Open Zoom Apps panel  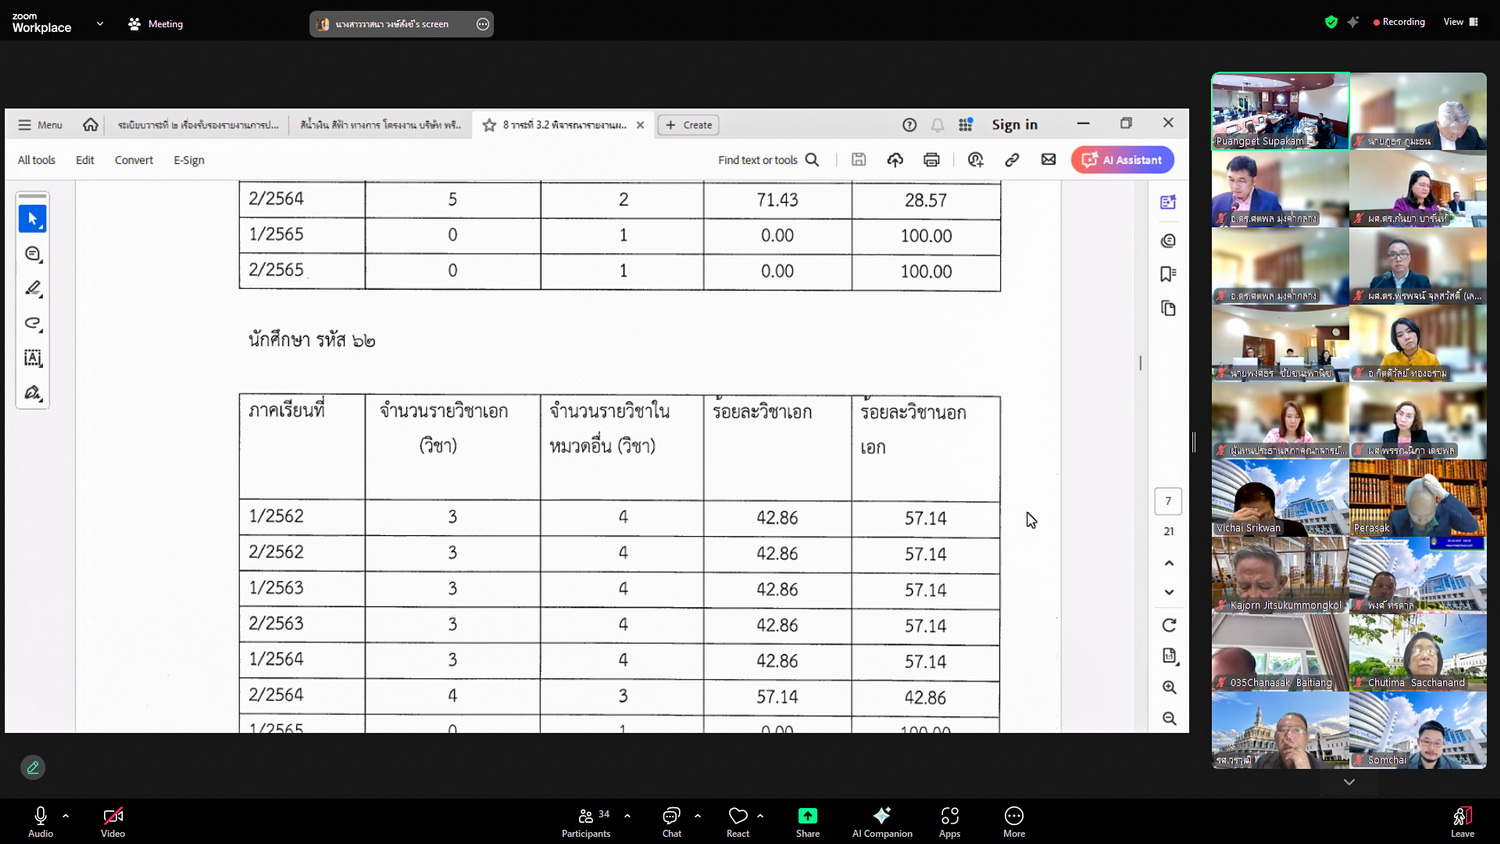[949, 822]
